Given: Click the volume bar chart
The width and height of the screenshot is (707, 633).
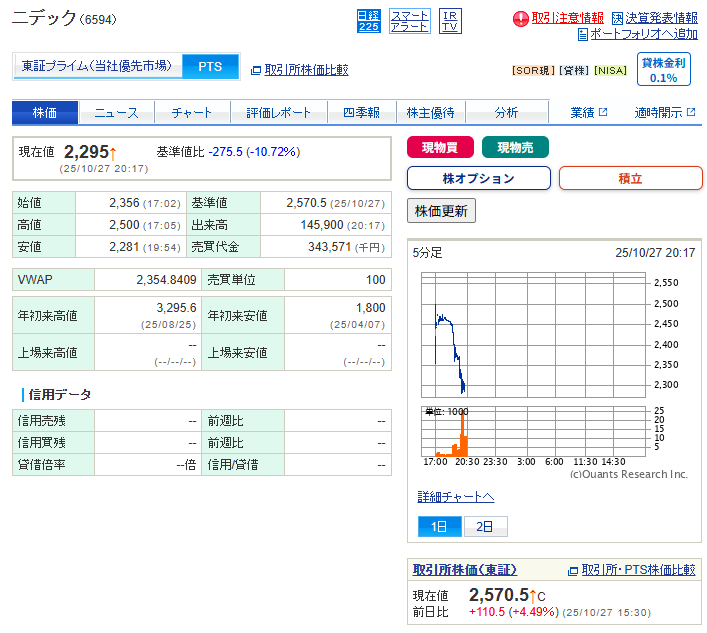Looking at the screenshot, I should [x=533, y=431].
